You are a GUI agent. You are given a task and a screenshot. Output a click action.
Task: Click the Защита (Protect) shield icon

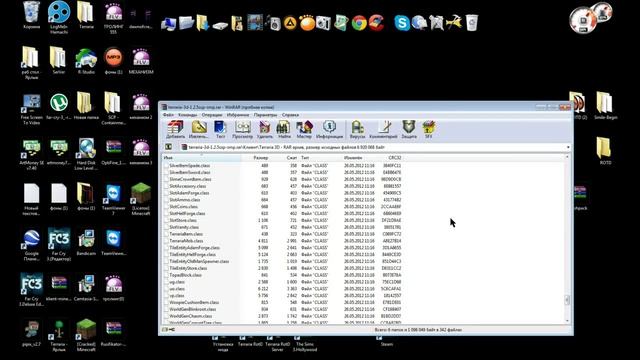(x=409, y=129)
